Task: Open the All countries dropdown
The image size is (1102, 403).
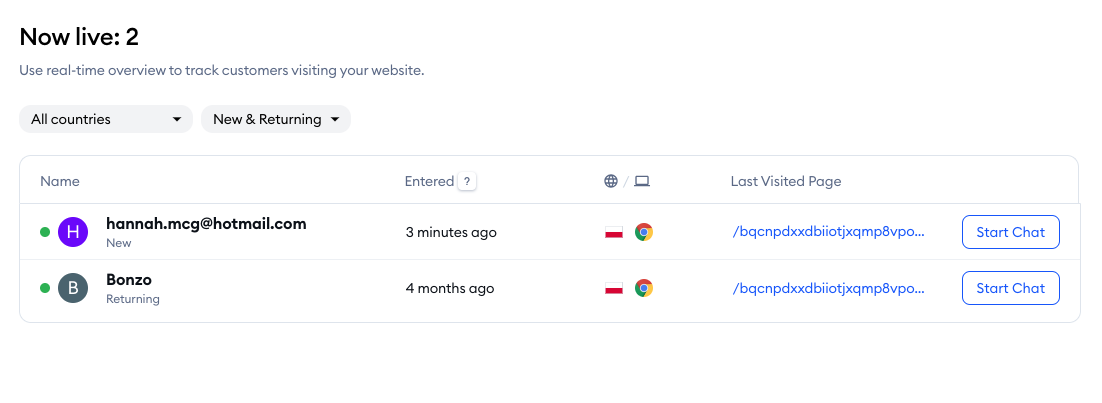Action: (106, 119)
